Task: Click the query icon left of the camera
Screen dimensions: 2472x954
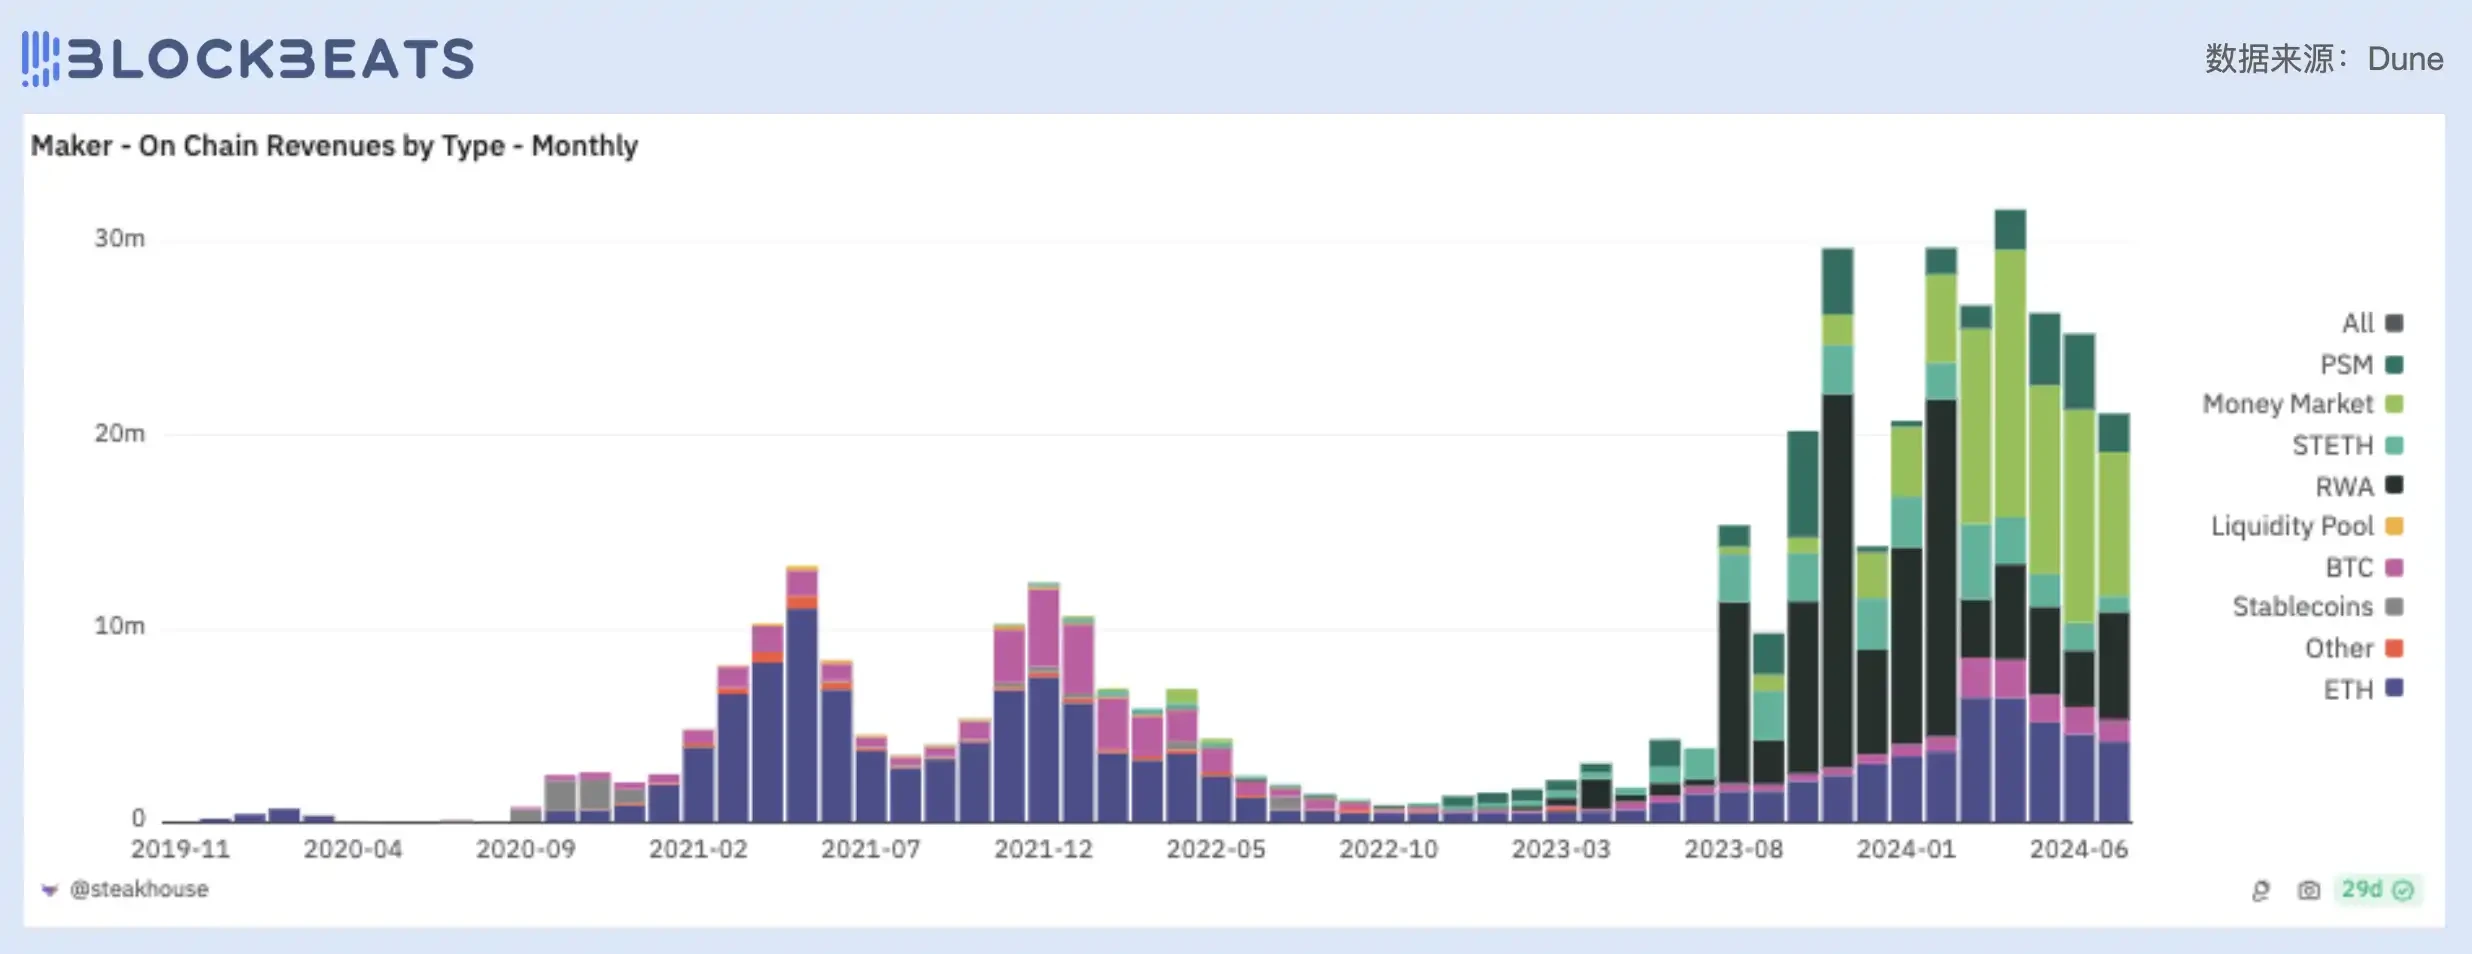Action: coord(2260,890)
